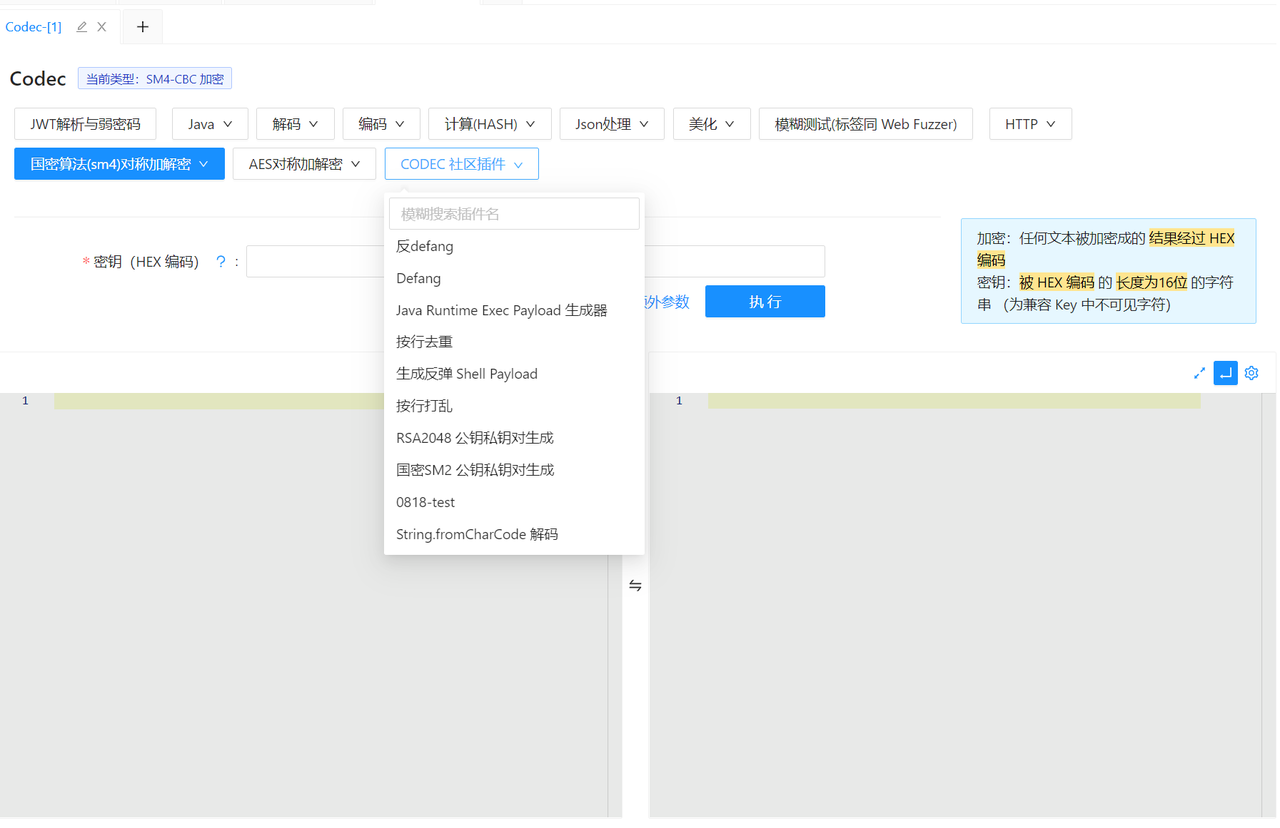
Task: Open 模糊测试(标签同 Web Fuzzer) button
Action: pyautogui.click(x=865, y=124)
